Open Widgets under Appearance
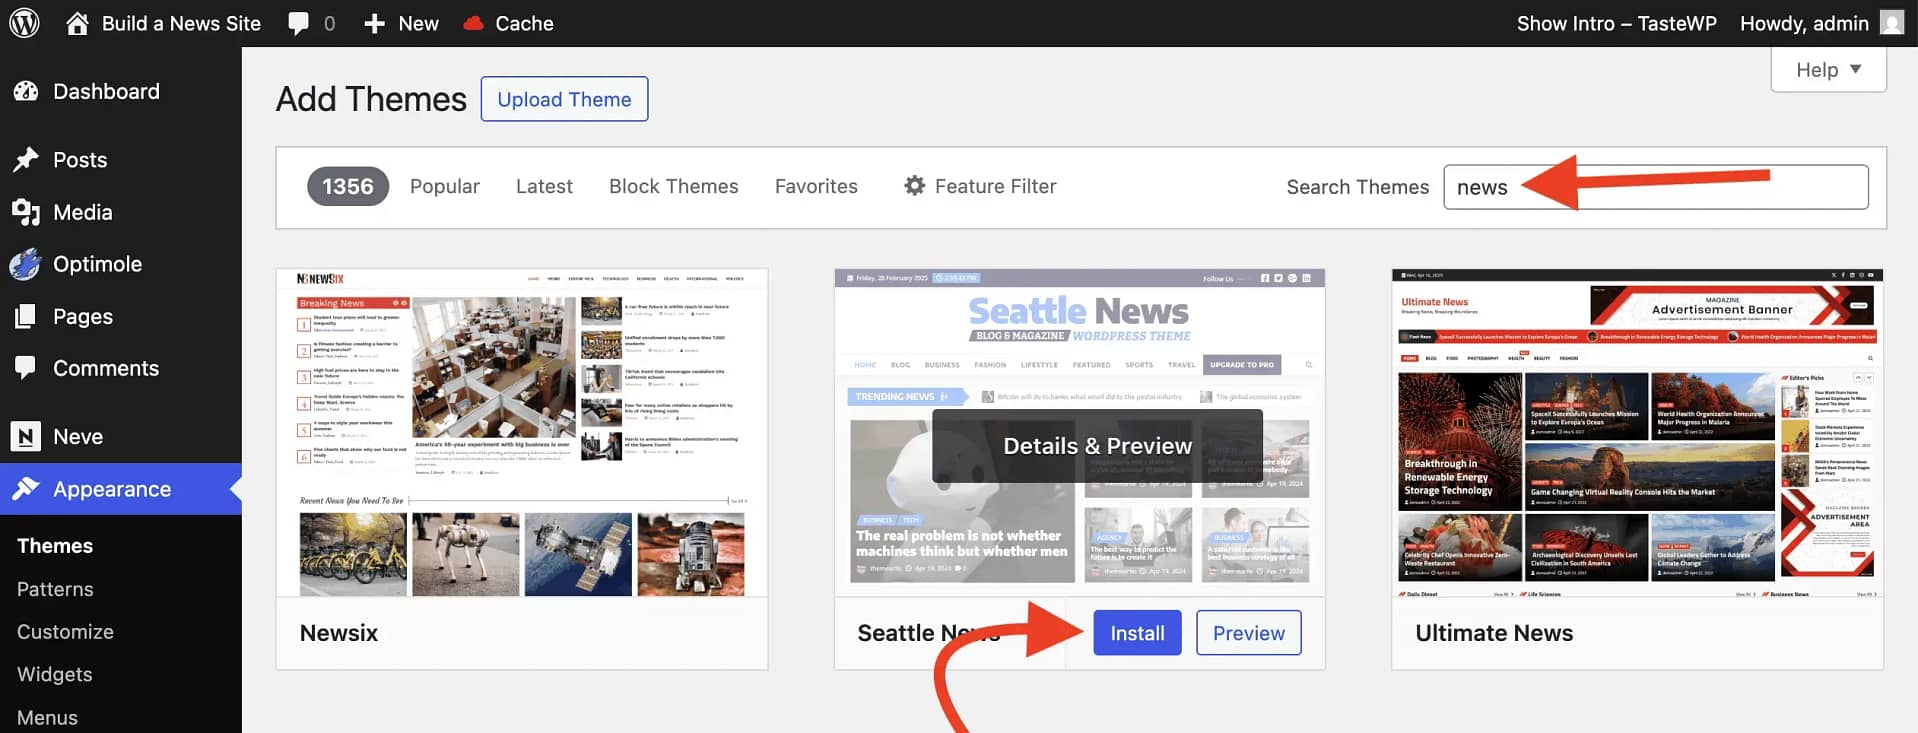This screenshot has width=1918, height=733. (x=55, y=675)
